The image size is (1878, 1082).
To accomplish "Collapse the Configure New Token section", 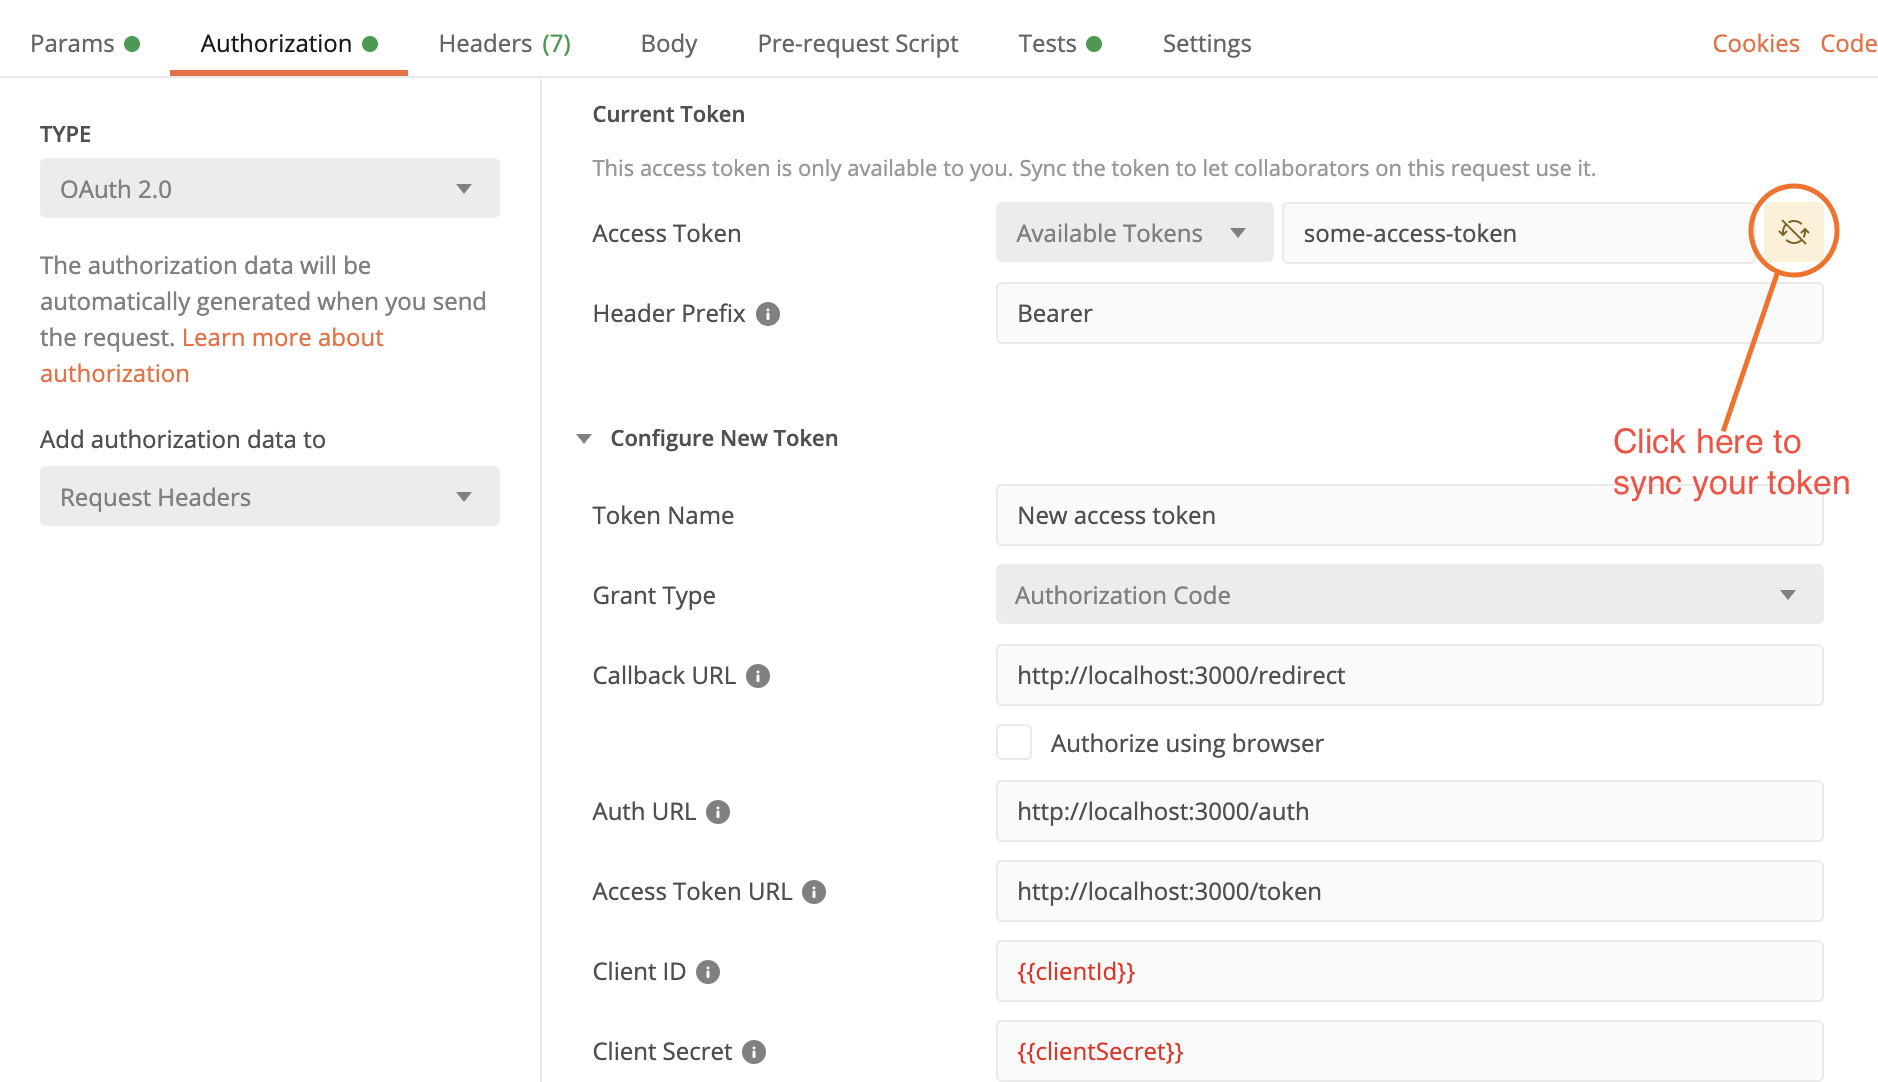I will [584, 439].
